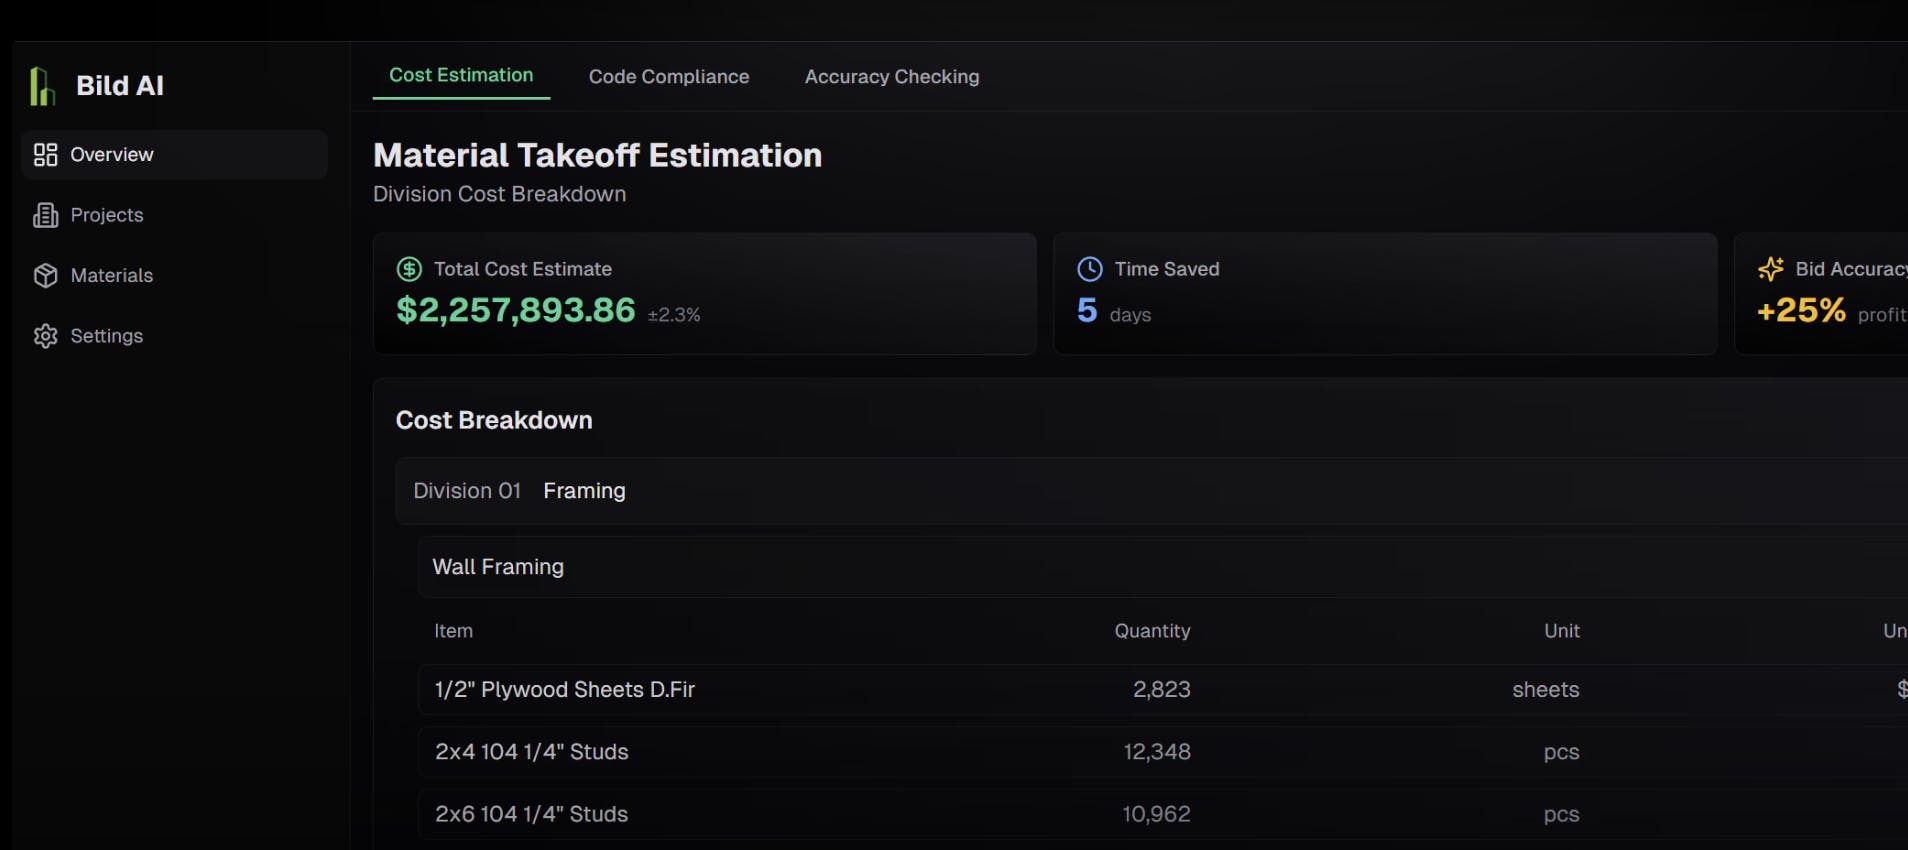1908x850 pixels.
Task: Select Overview in the sidebar
Action: coord(175,154)
